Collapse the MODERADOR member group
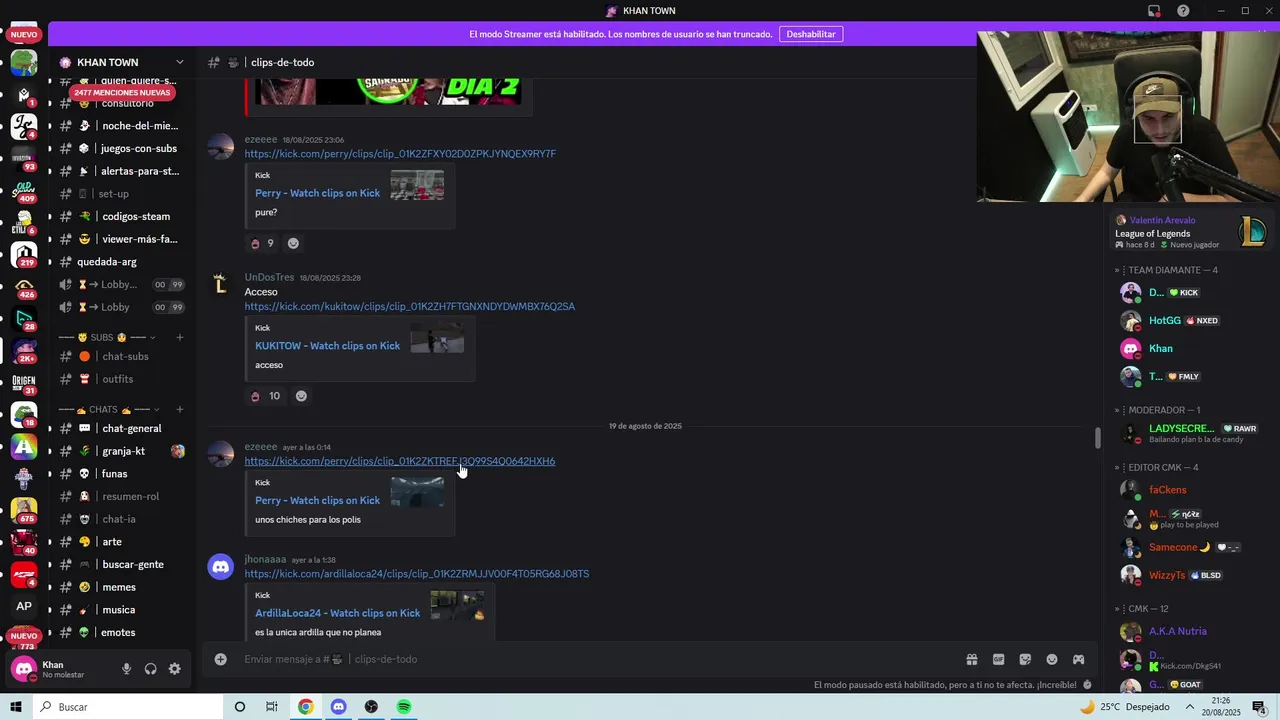 point(1157,410)
